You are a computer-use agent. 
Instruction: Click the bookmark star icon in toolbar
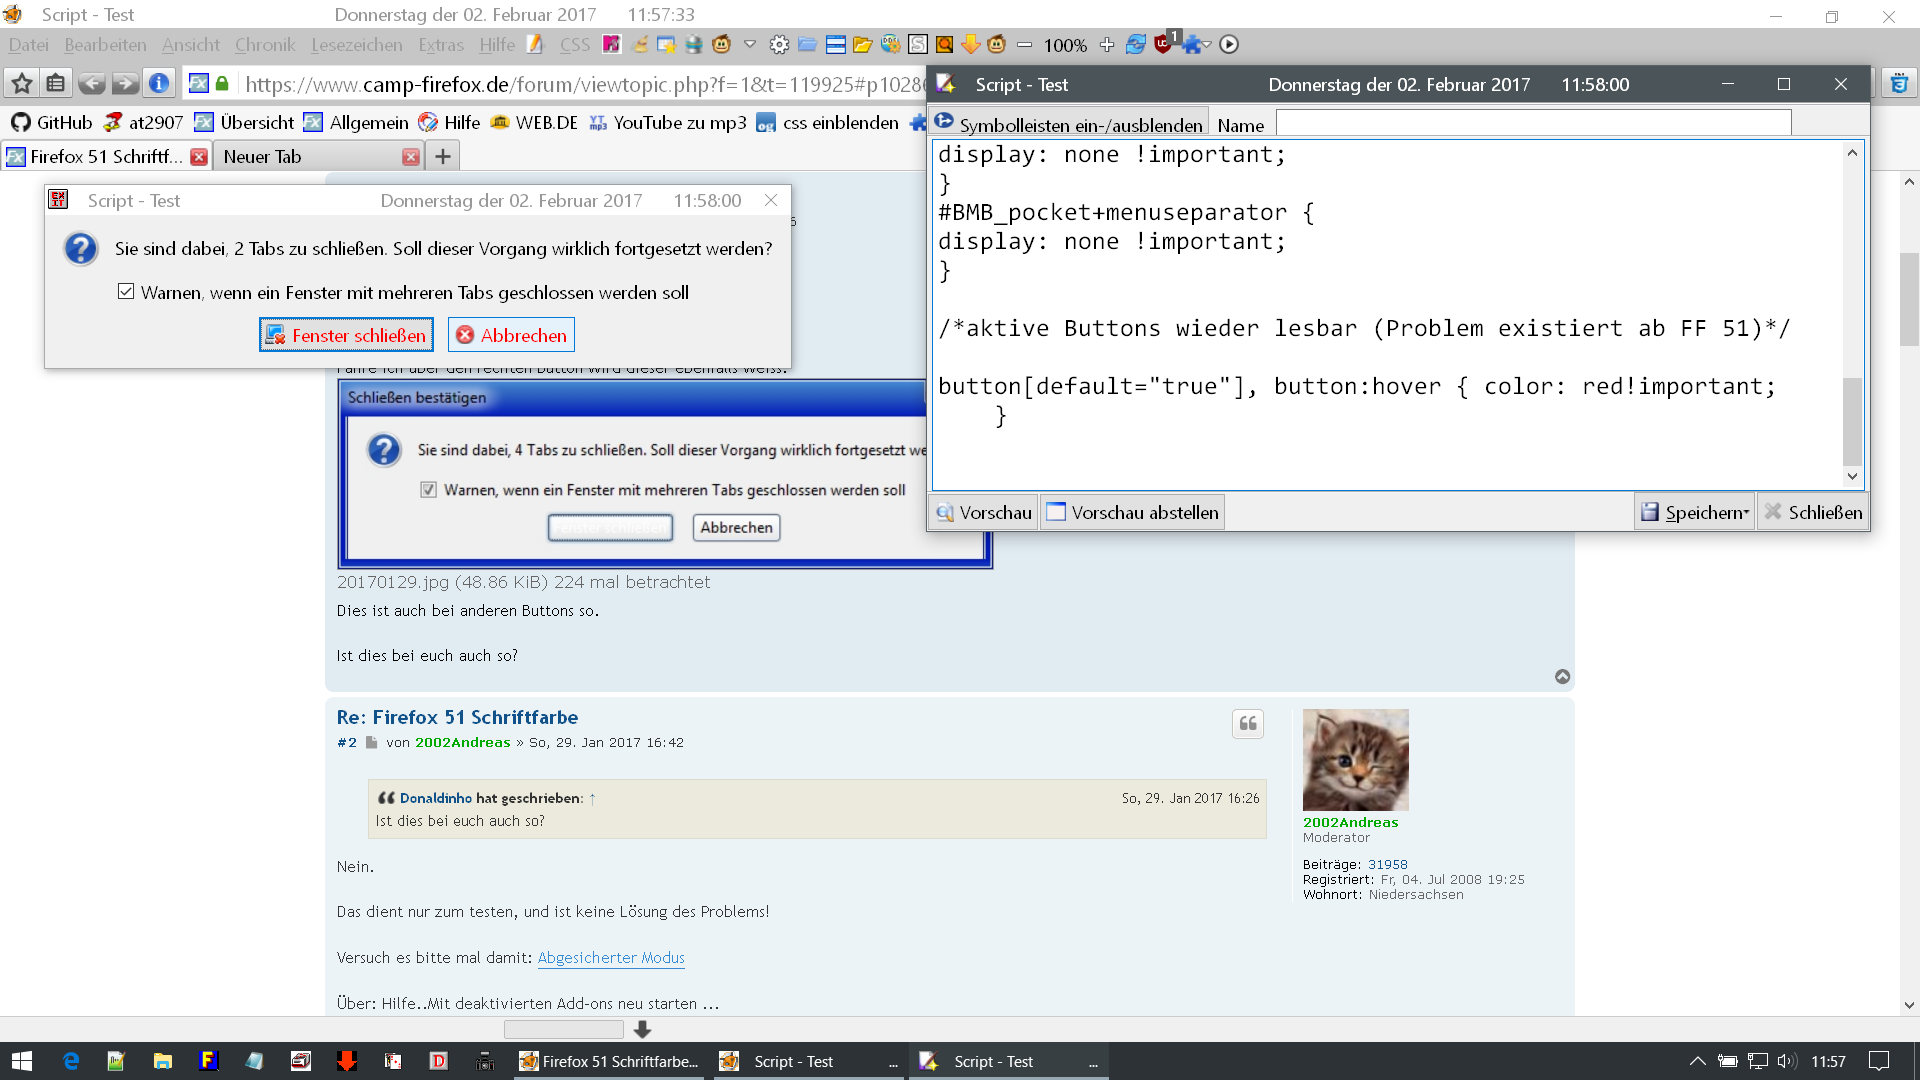(x=22, y=84)
